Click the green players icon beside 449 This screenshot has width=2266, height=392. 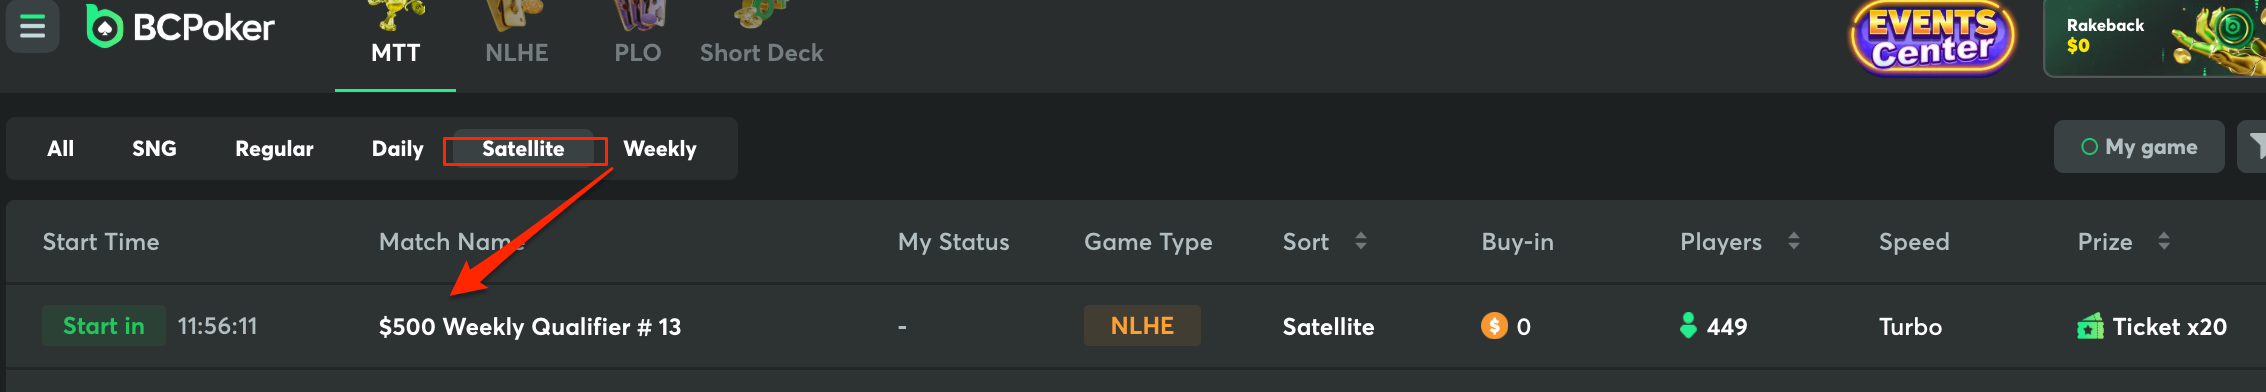1688,326
